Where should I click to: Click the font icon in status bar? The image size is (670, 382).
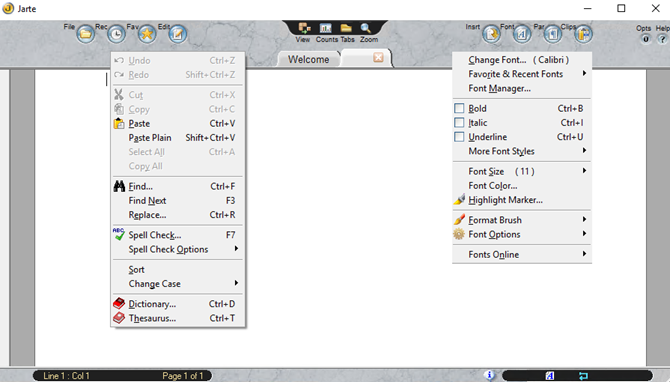[550, 376]
